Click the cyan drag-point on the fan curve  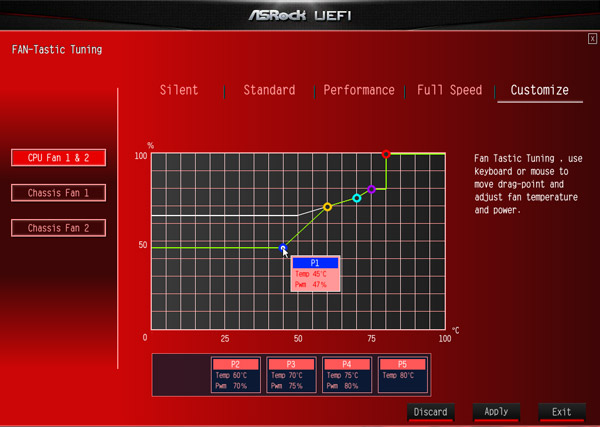pos(357,198)
